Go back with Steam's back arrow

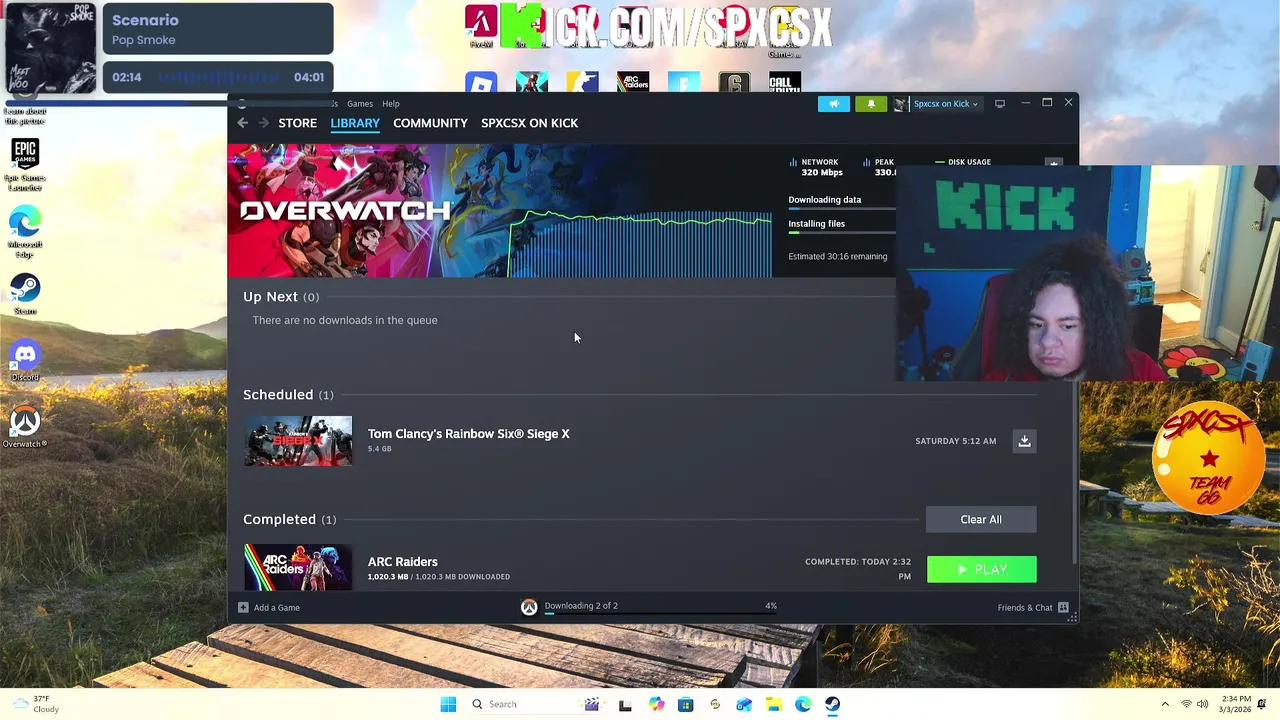(242, 123)
